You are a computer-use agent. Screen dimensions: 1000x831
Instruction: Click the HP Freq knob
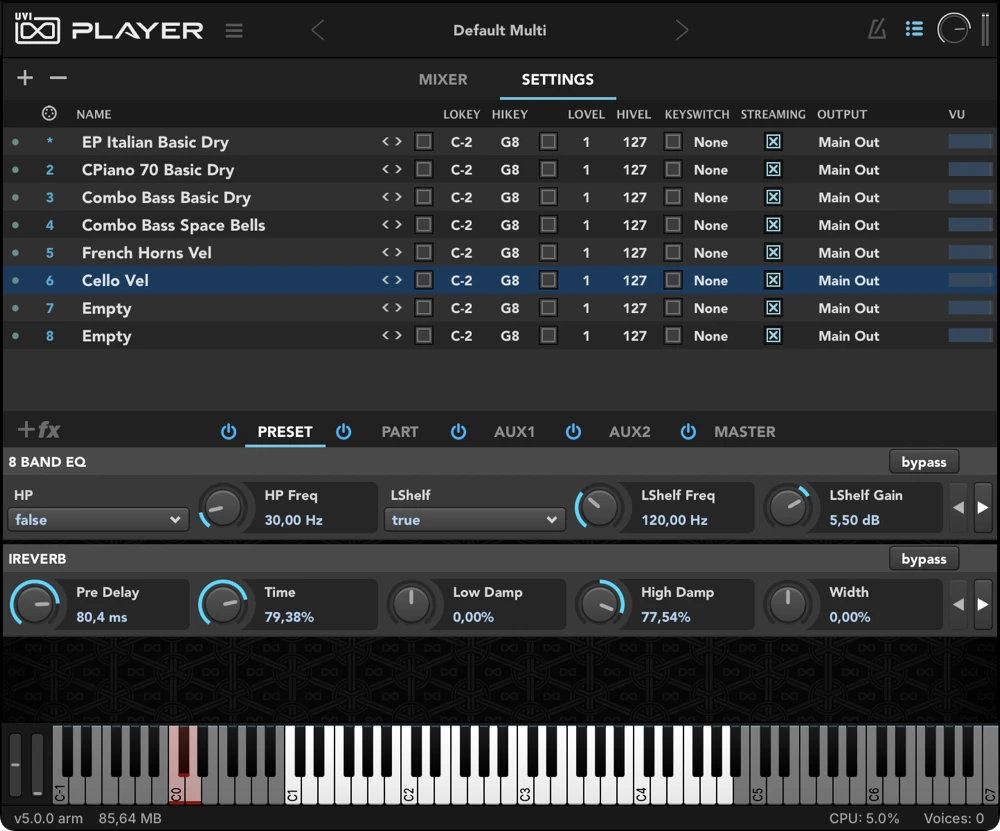223,508
